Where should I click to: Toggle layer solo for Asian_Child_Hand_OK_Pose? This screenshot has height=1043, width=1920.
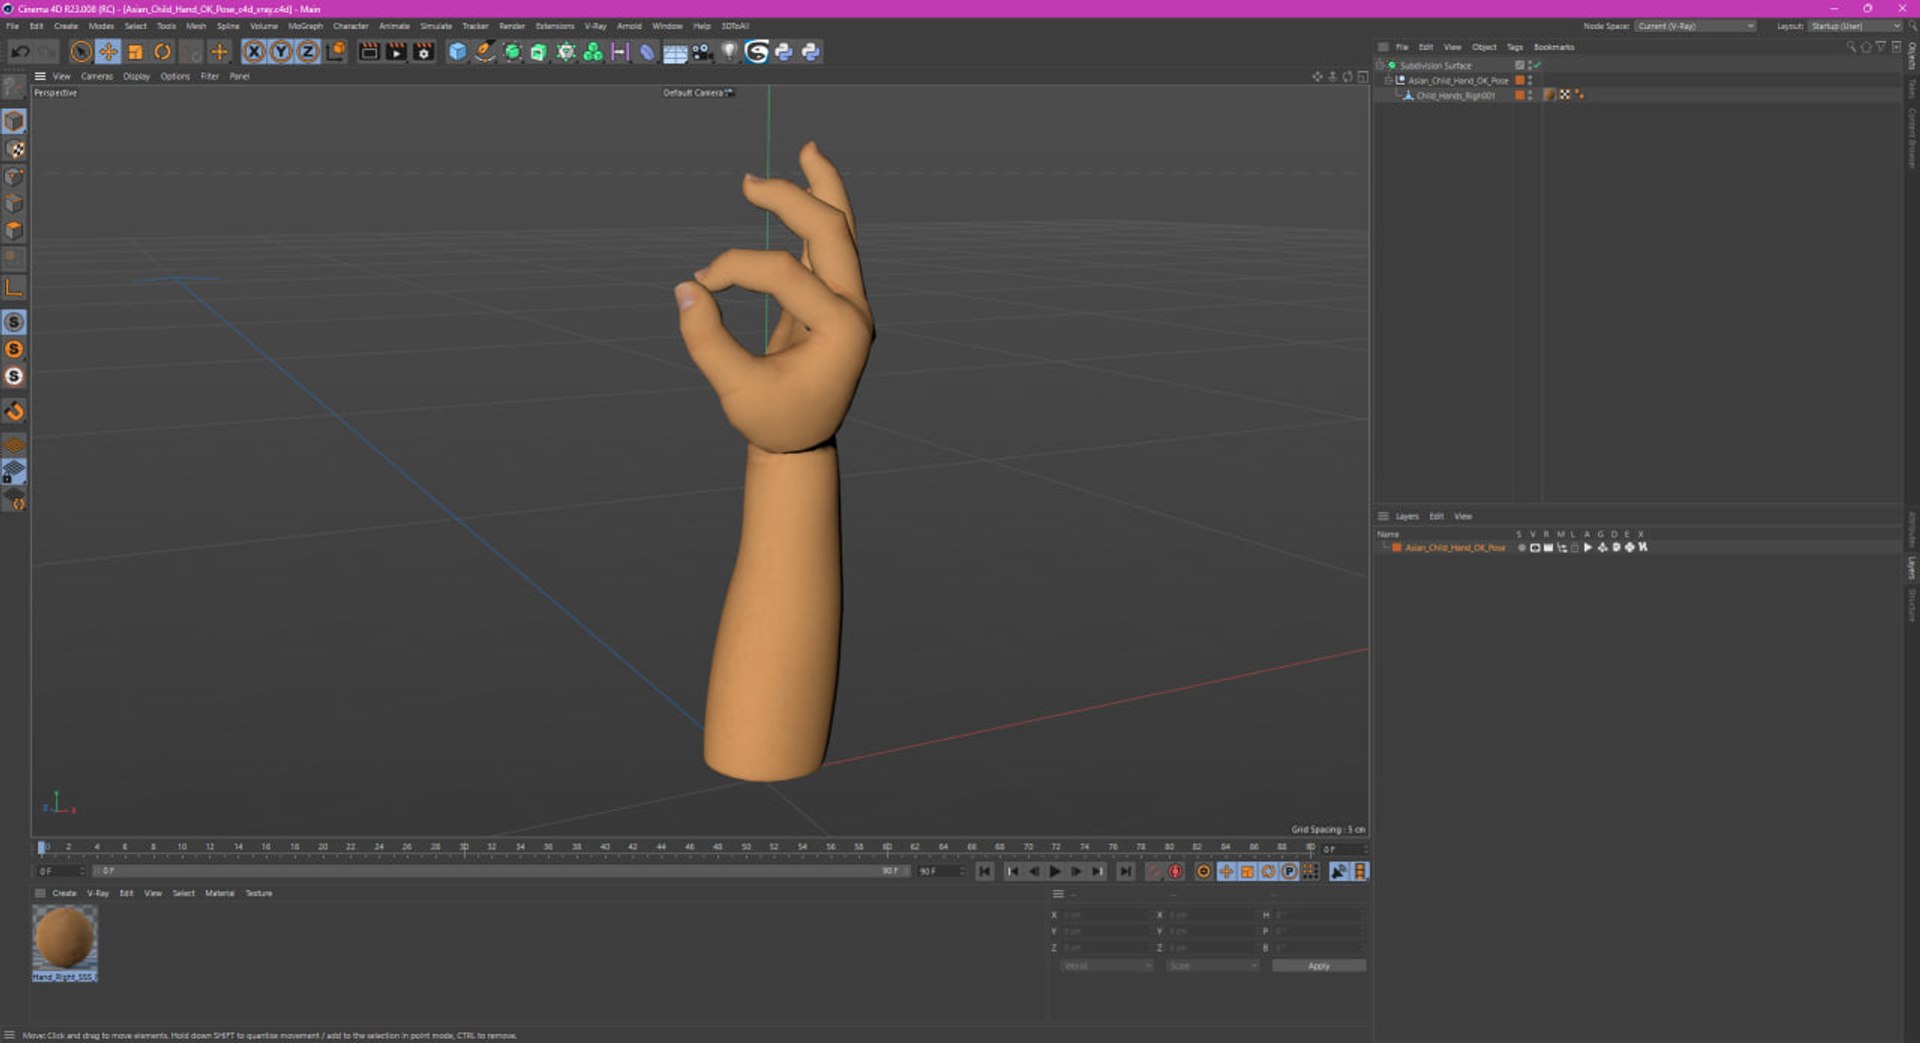[x=1521, y=548]
